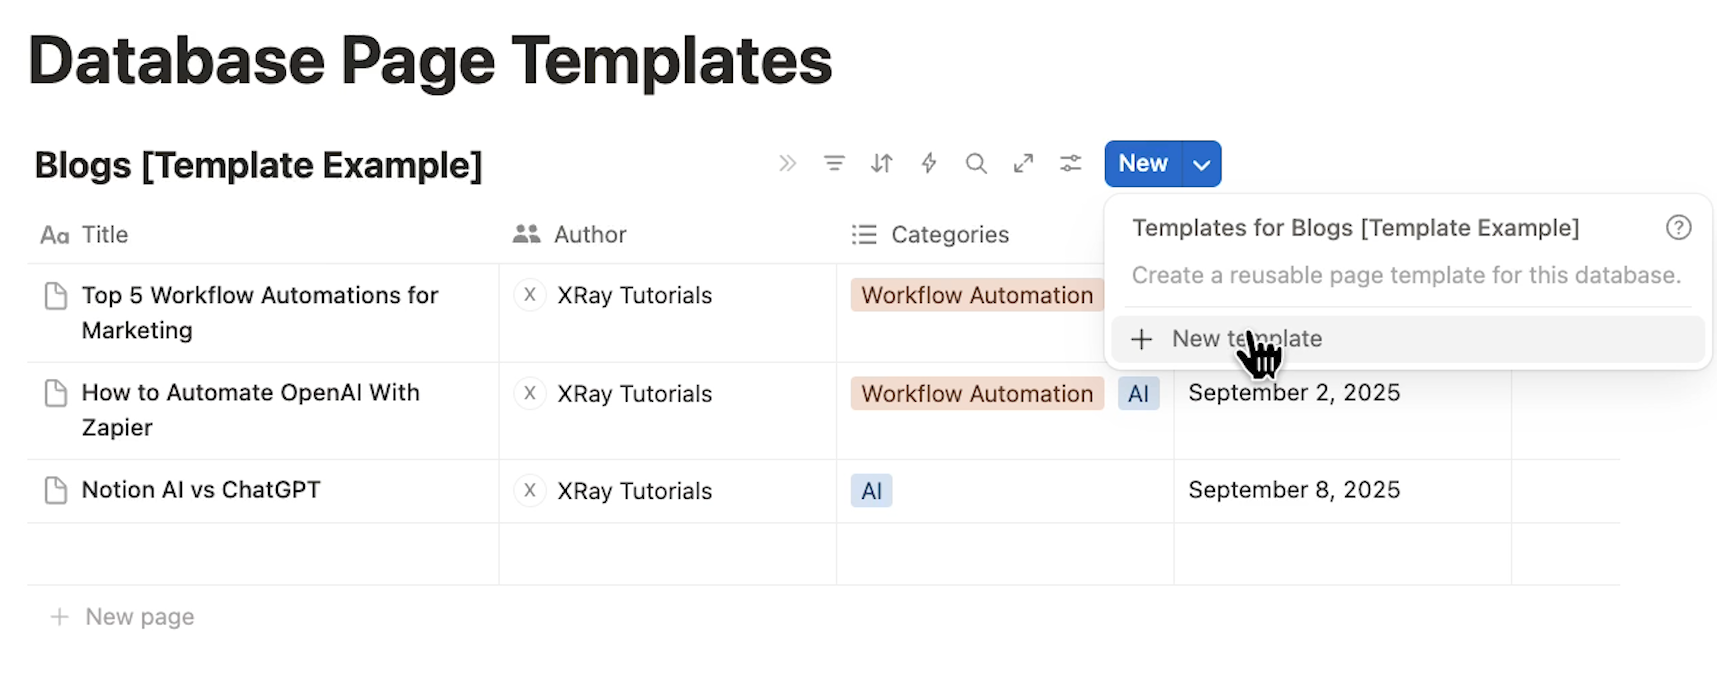Open the Automations lightning bolt icon

point(929,163)
